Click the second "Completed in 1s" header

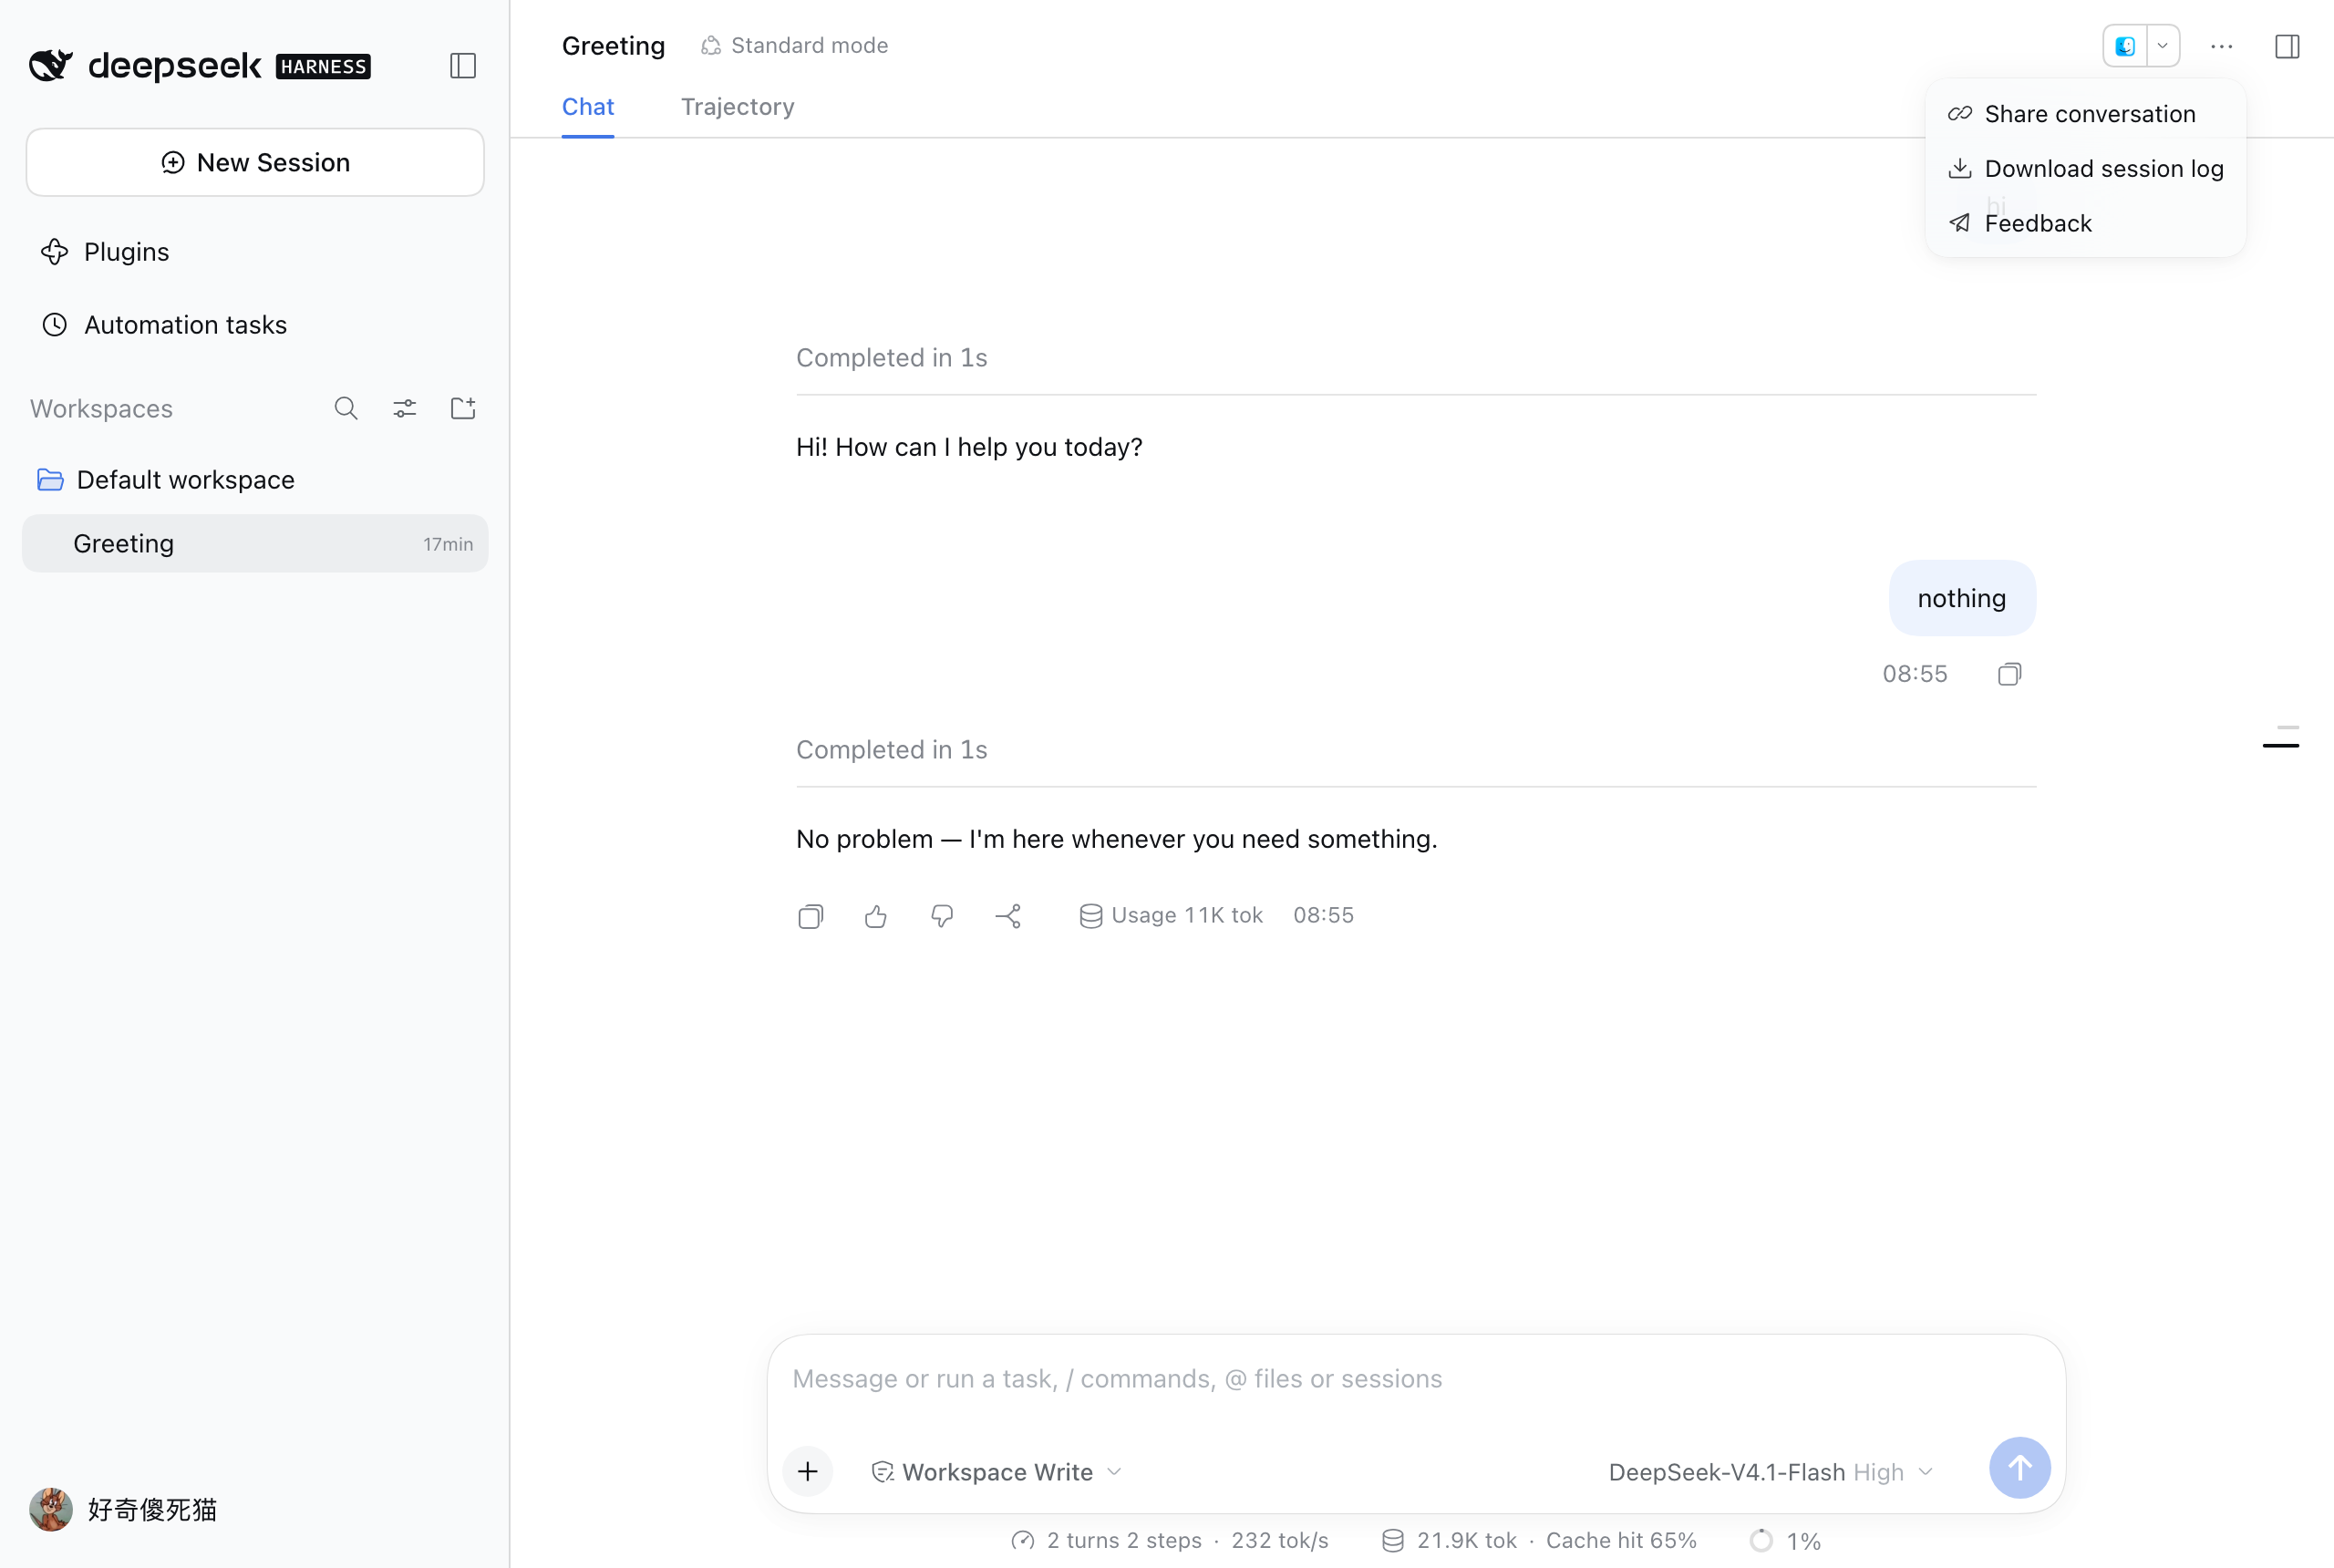pyautogui.click(x=891, y=750)
